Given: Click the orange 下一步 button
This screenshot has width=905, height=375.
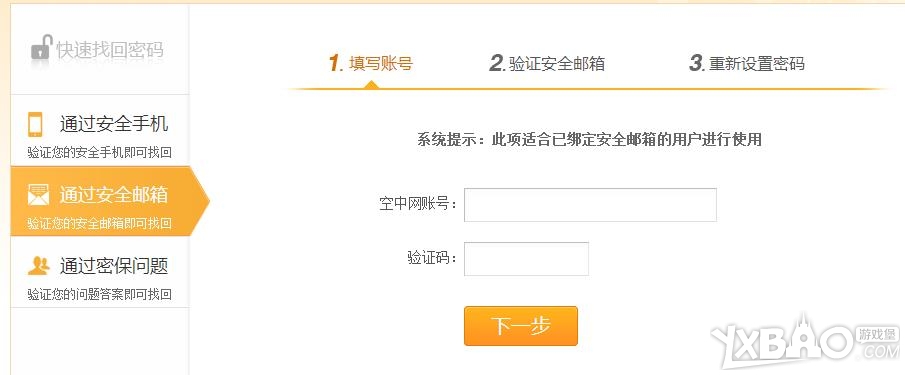Looking at the screenshot, I should click(521, 326).
